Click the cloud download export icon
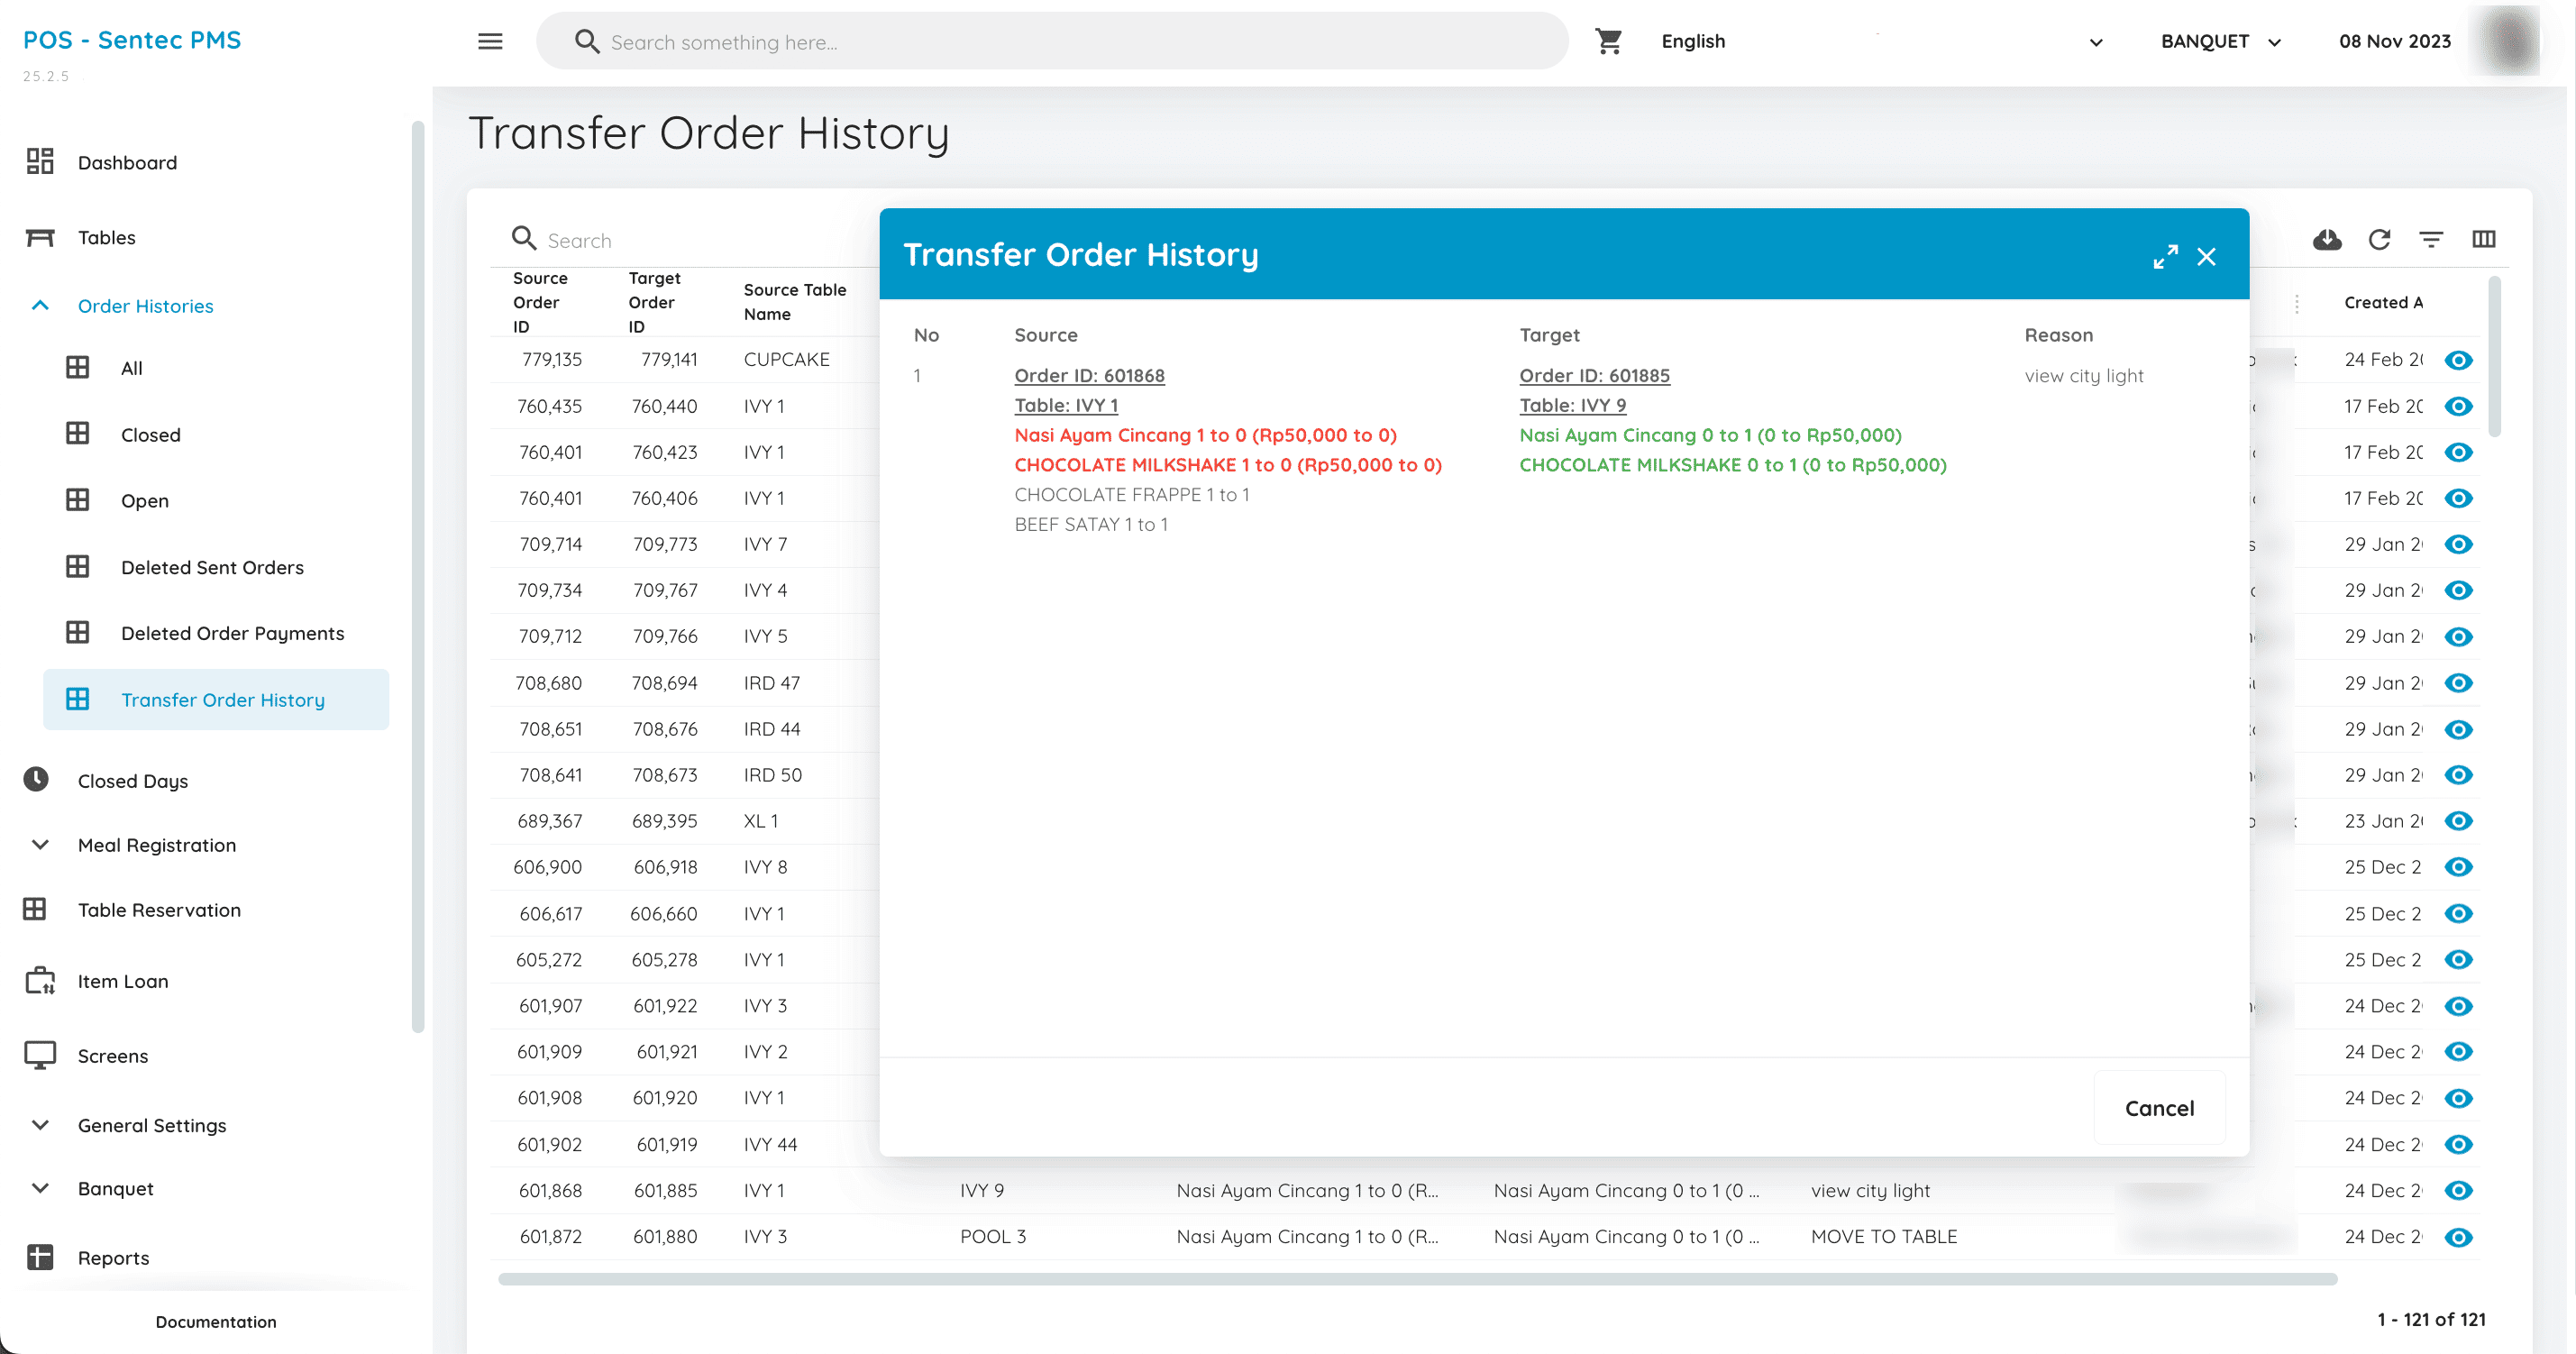 click(2327, 239)
